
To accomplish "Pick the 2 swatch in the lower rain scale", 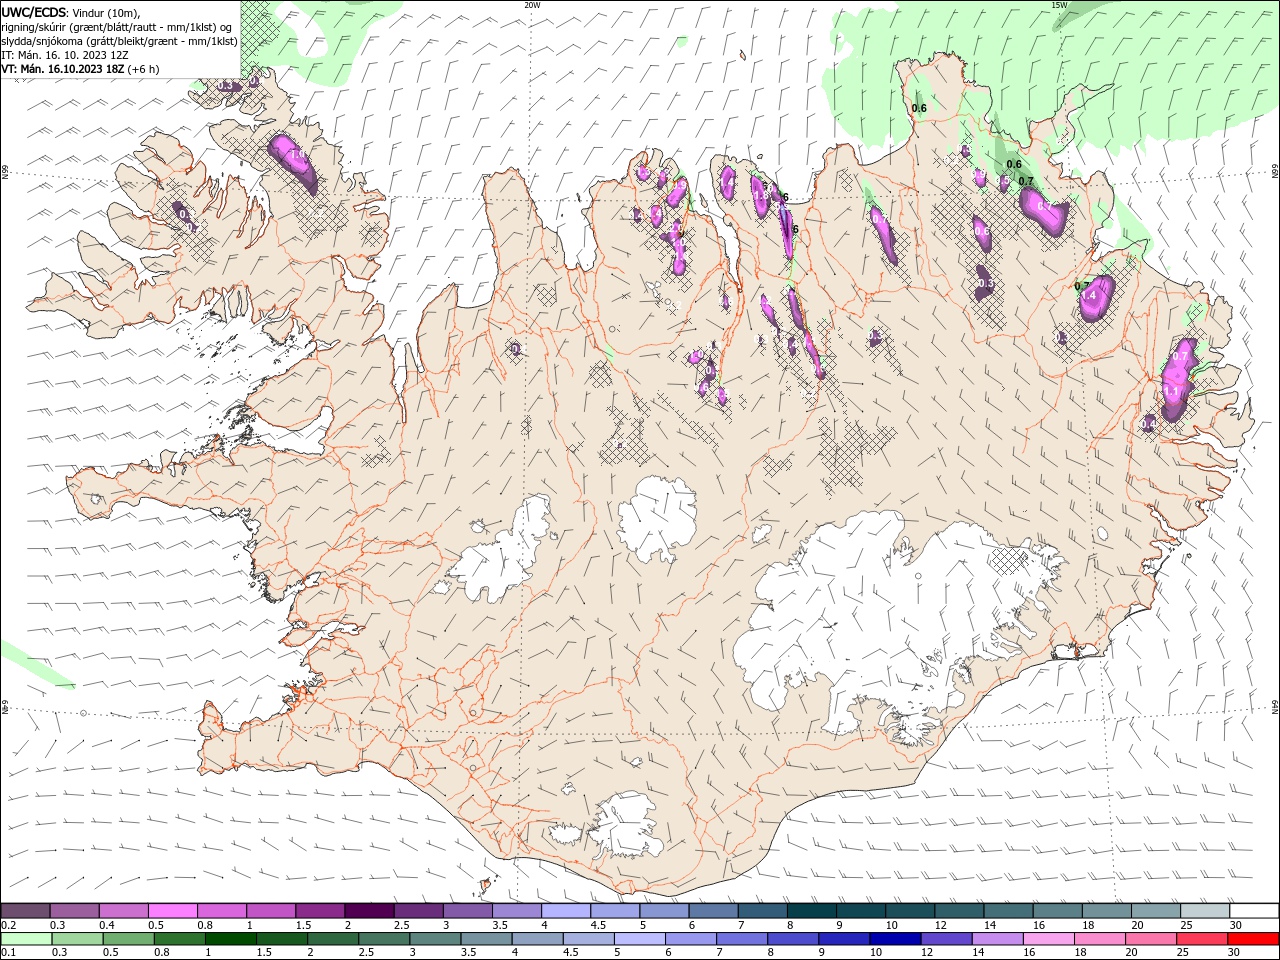I will [332, 939].
